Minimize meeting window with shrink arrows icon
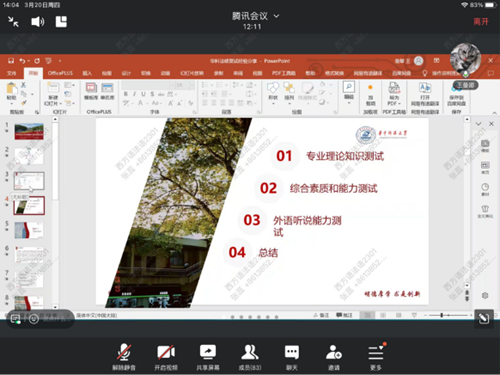 tap(13, 22)
